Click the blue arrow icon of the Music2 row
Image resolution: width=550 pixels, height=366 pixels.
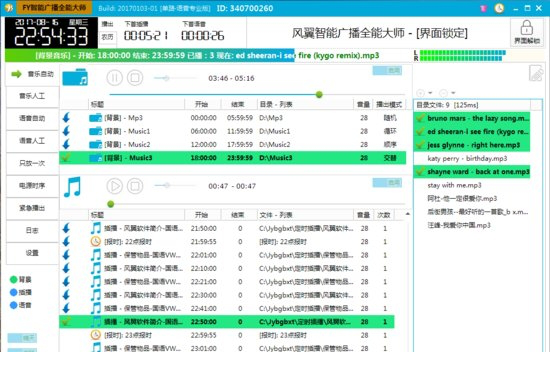click(x=66, y=144)
